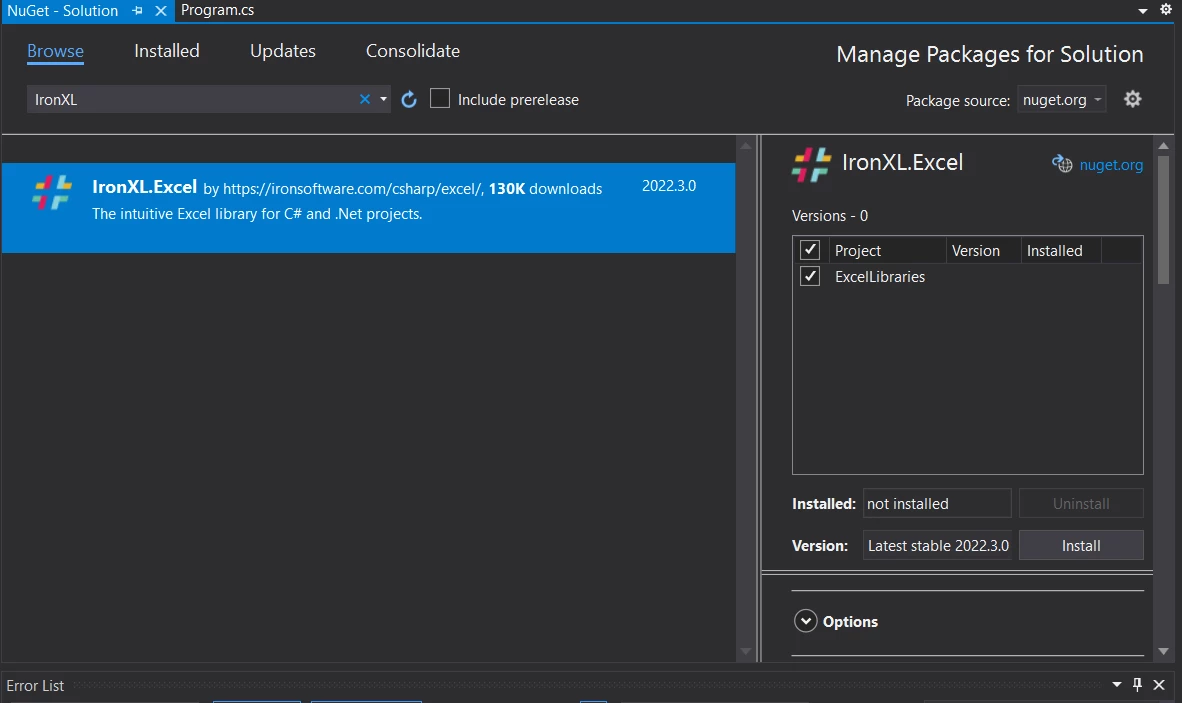Click the package list vertical scrollbar

click(744, 400)
